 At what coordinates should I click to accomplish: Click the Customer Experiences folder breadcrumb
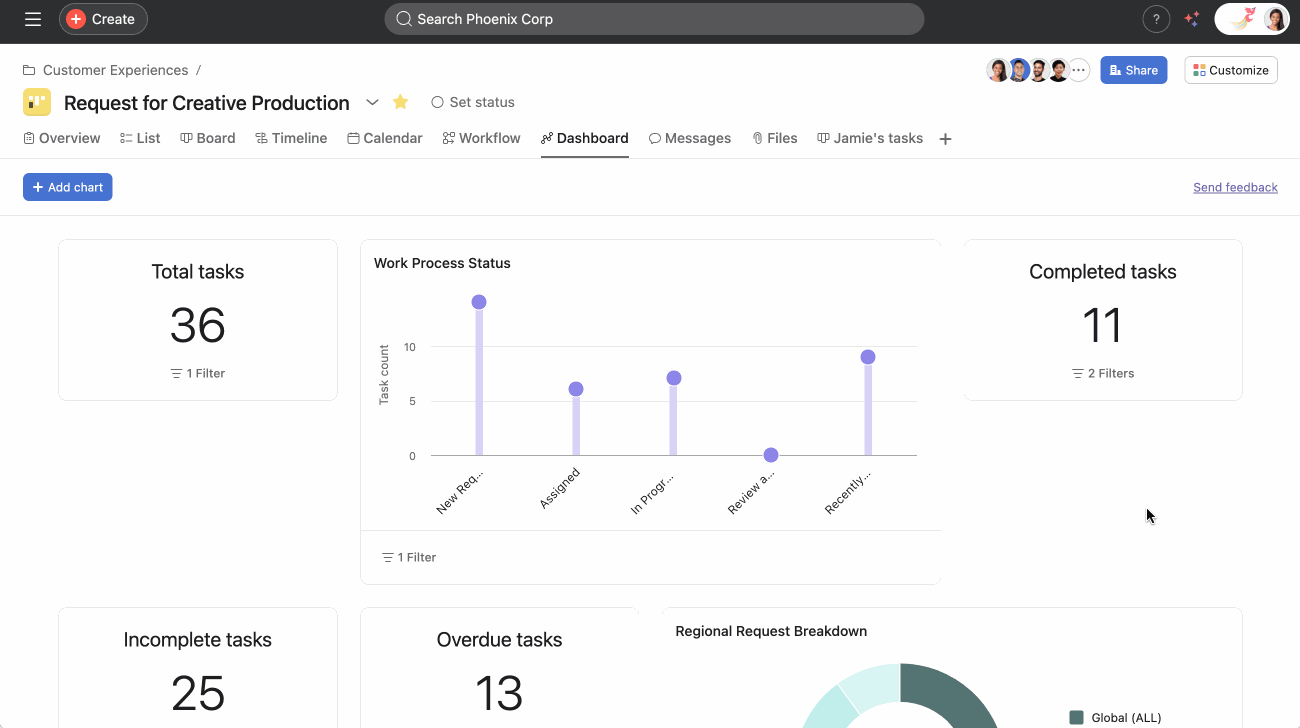pyautogui.click(x=115, y=70)
